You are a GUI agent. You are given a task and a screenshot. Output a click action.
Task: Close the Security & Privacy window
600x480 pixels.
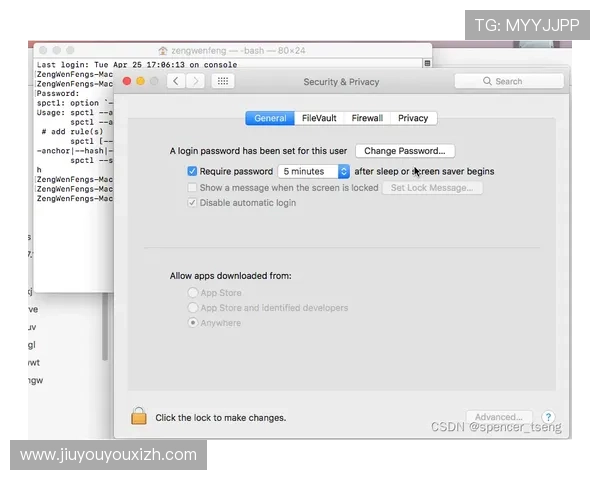127,81
